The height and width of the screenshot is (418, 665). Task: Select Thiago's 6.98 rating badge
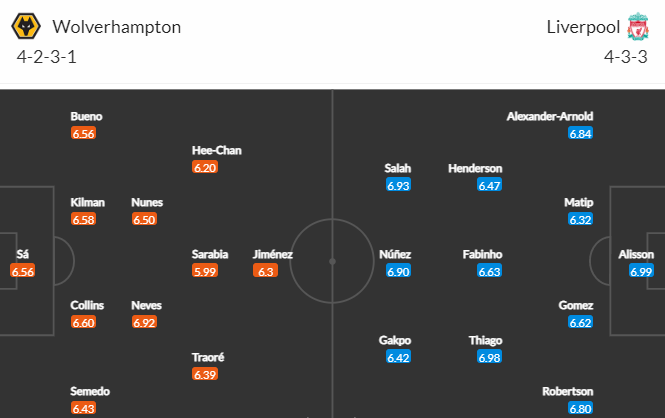(x=489, y=357)
